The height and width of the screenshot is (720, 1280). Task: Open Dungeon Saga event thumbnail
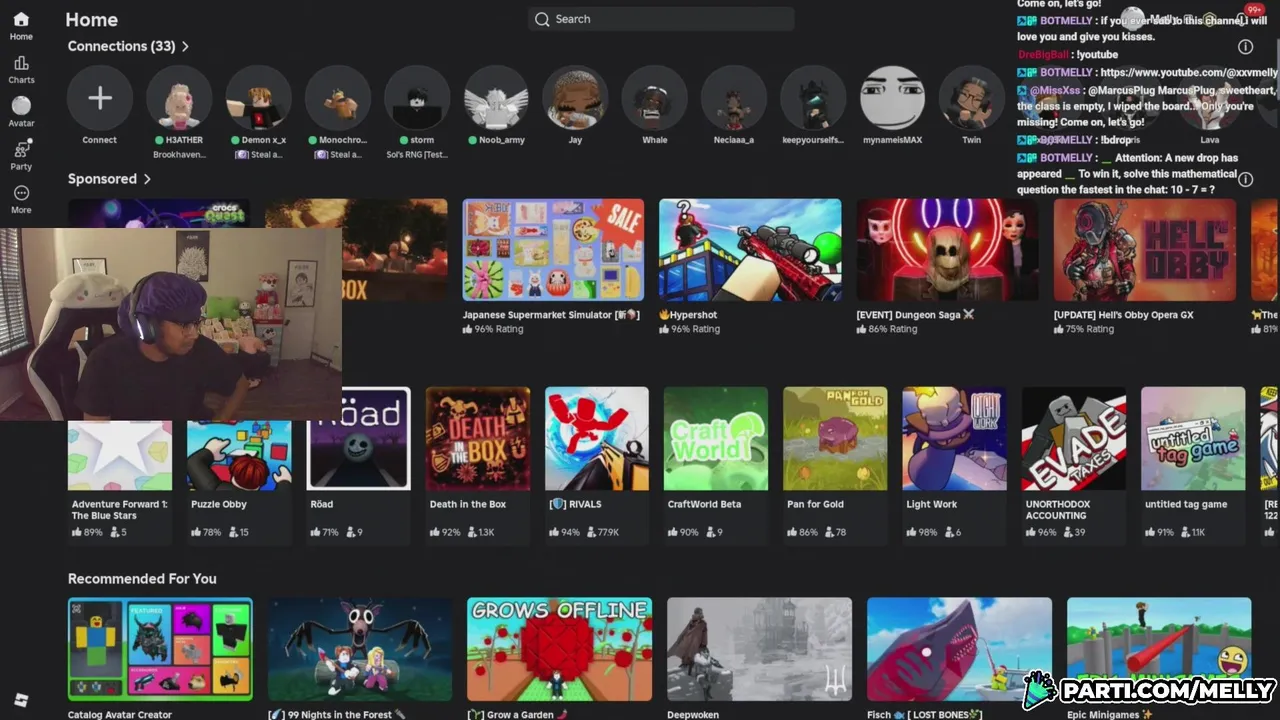coord(947,250)
